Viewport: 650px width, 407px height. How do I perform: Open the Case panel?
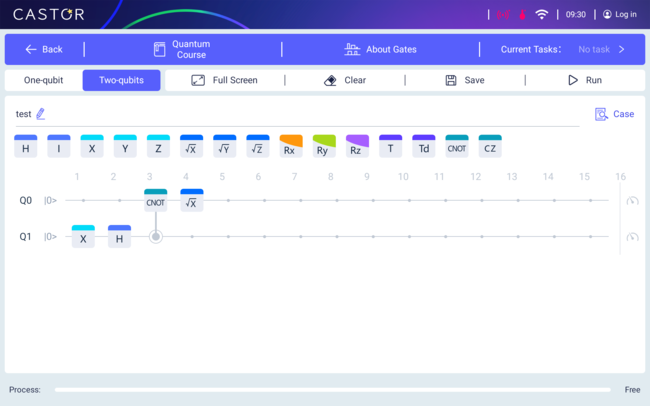(614, 114)
